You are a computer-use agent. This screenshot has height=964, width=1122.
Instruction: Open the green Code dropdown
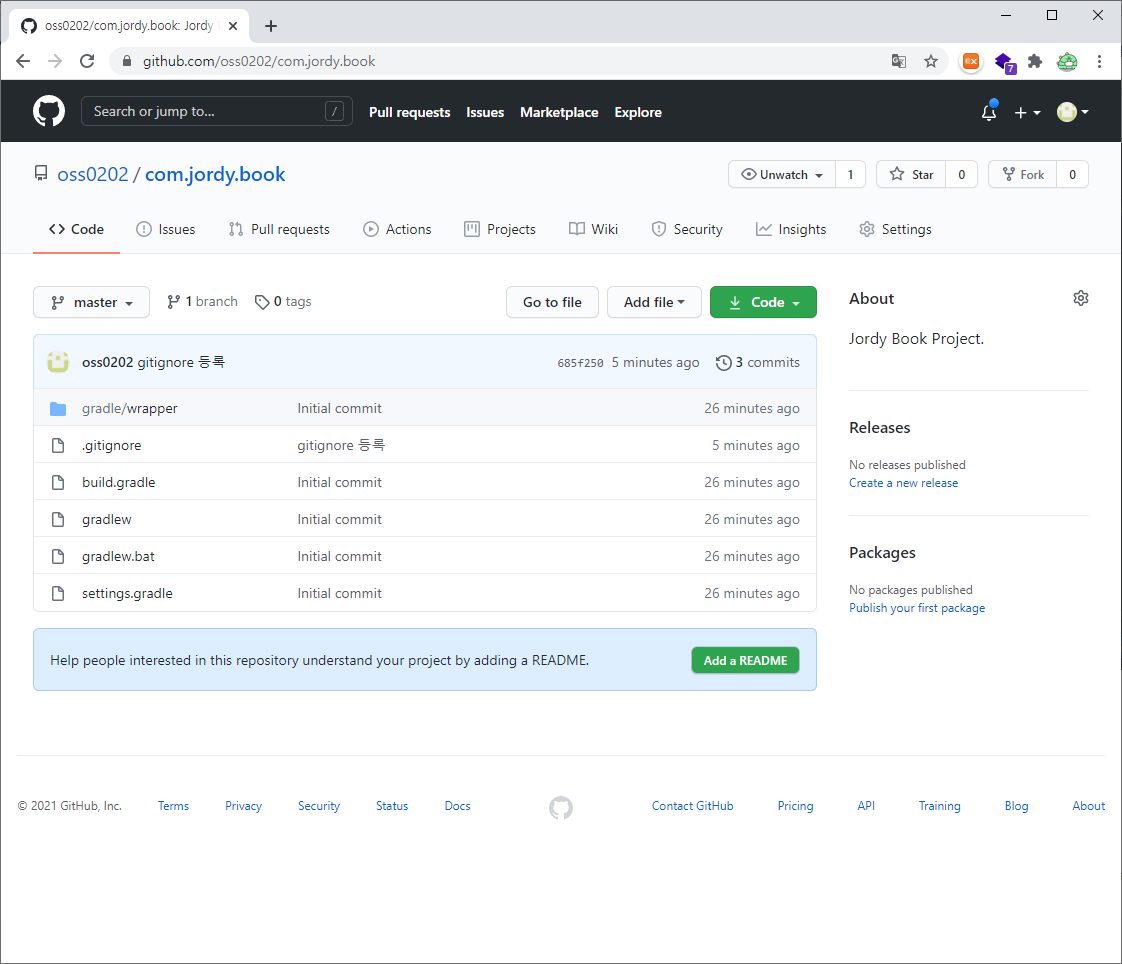click(x=763, y=302)
